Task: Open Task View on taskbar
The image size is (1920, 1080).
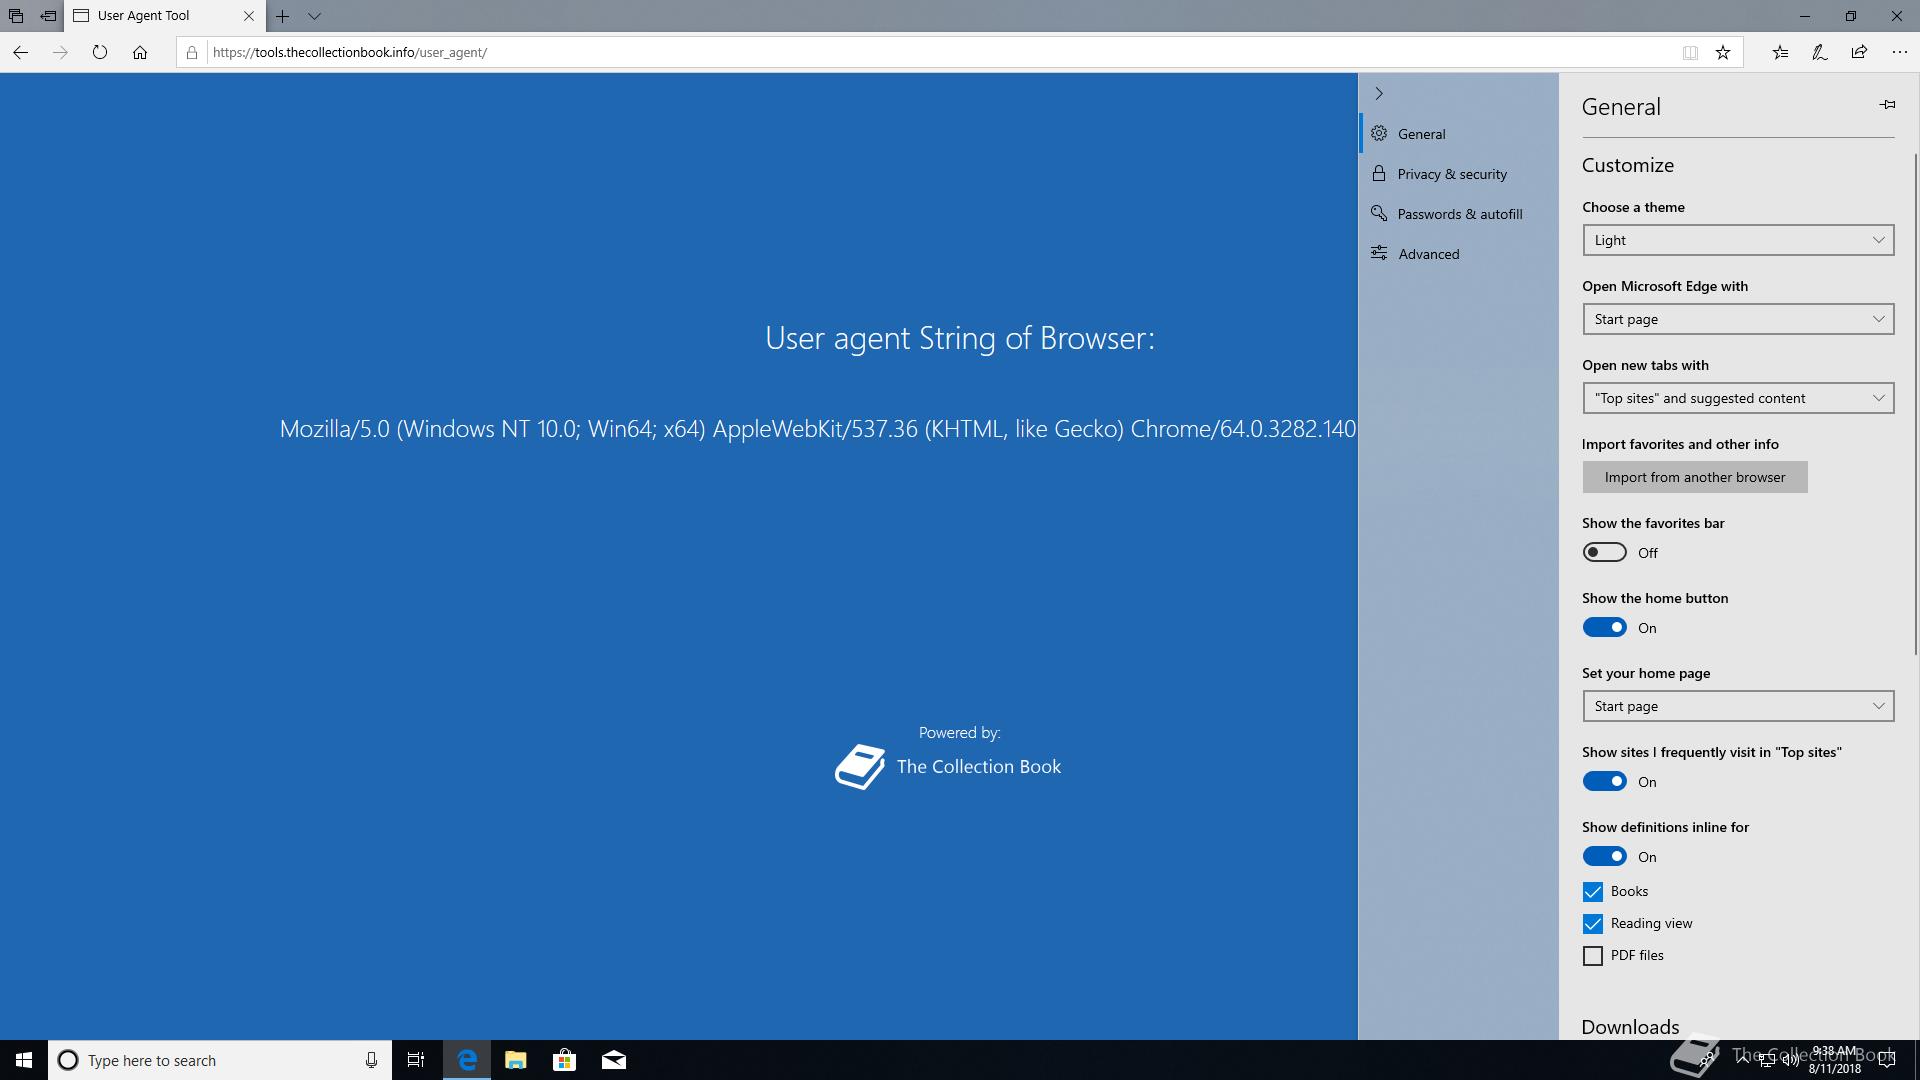Action: pos(416,1060)
